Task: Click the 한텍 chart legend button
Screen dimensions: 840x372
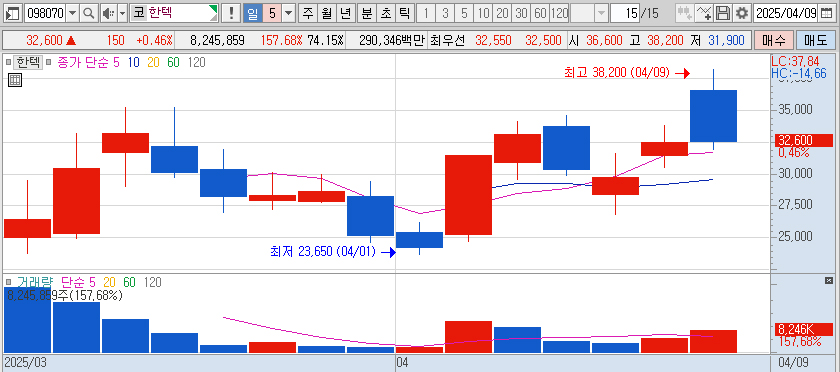Action: [28, 62]
